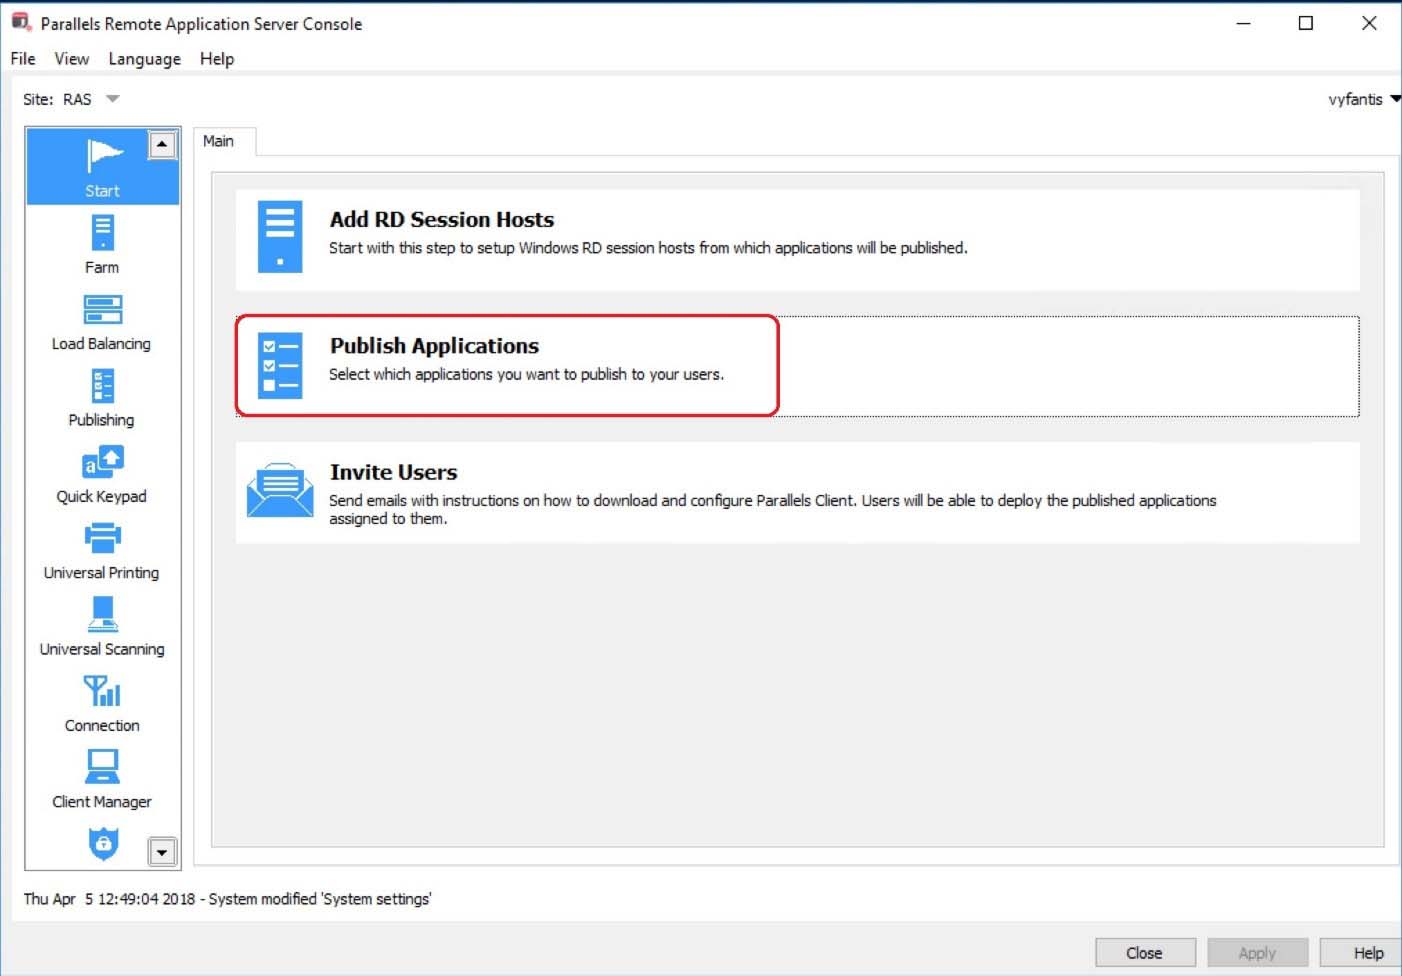
Task: Open Universal Printing printer icon
Action: 102,538
